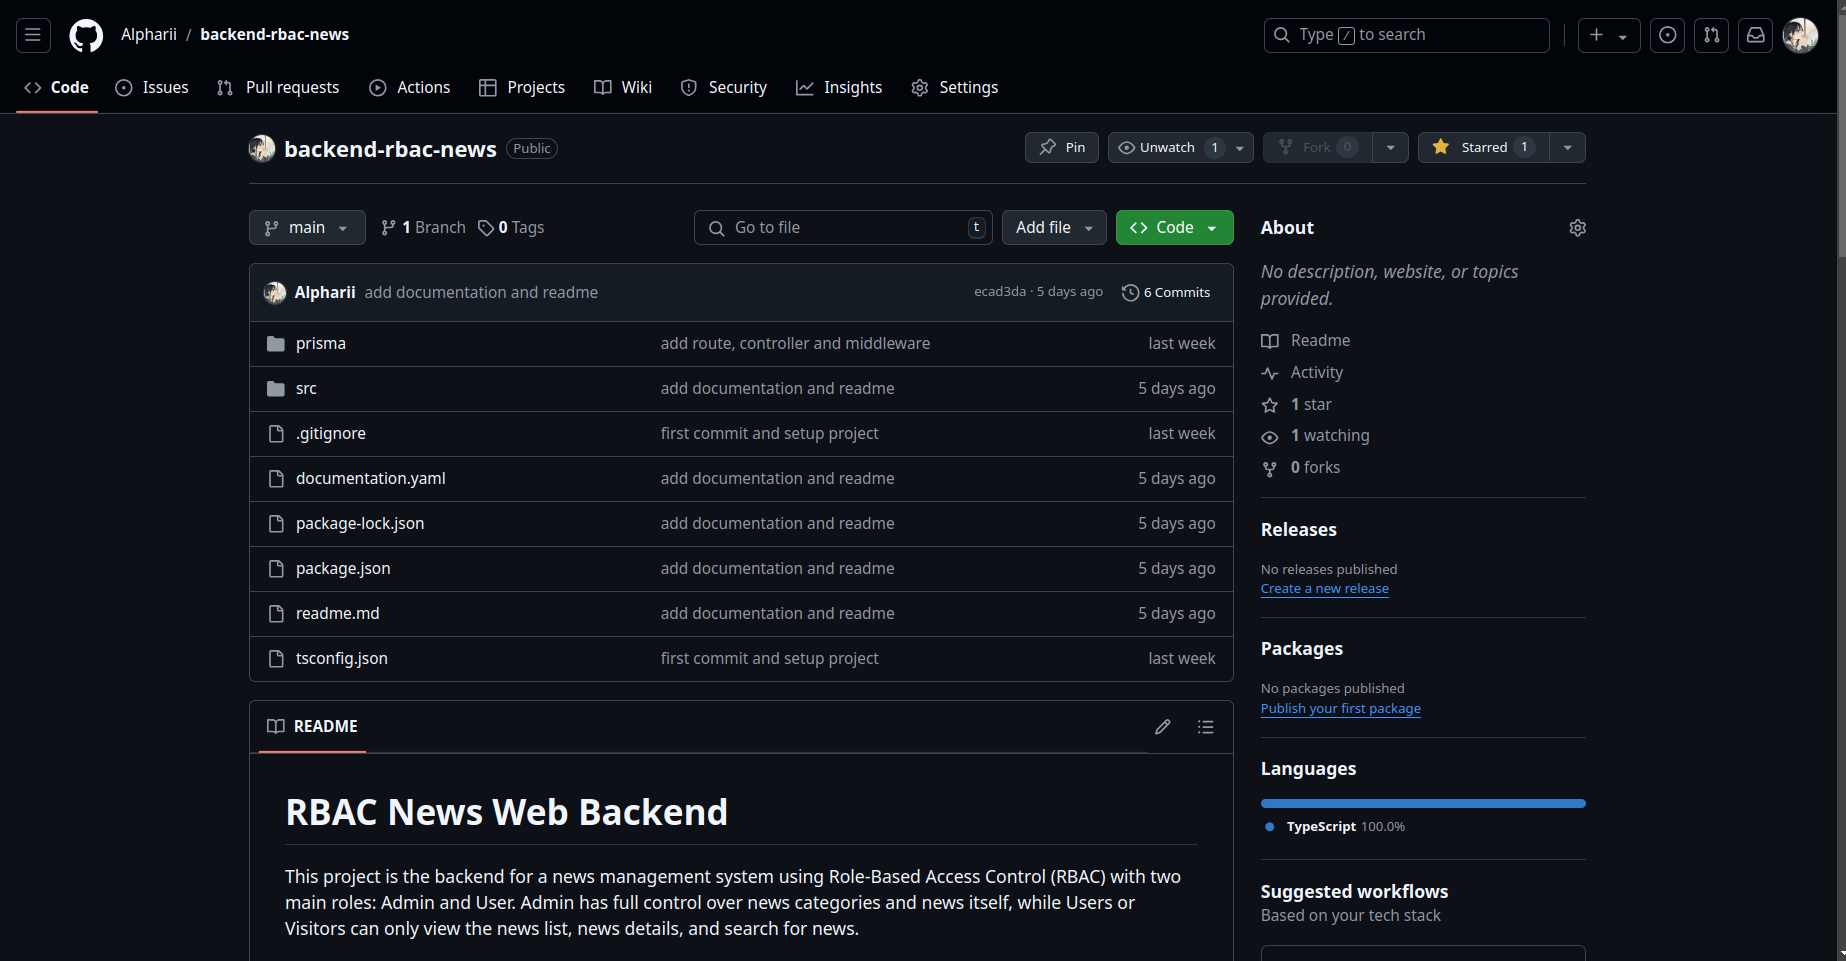
Task: Expand the star lists dropdown arrow
Action: pyautogui.click(x=1568, y=148)
